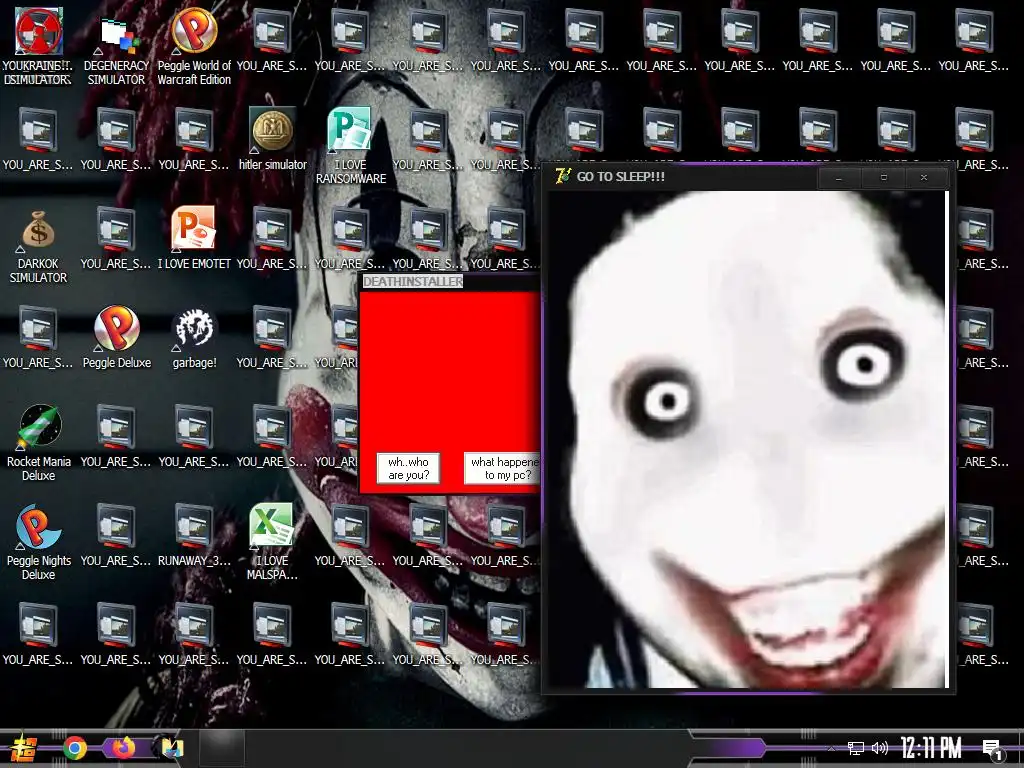Open the notification center icon
This screenshot has height=768, width=1024.
pos(993,750)
